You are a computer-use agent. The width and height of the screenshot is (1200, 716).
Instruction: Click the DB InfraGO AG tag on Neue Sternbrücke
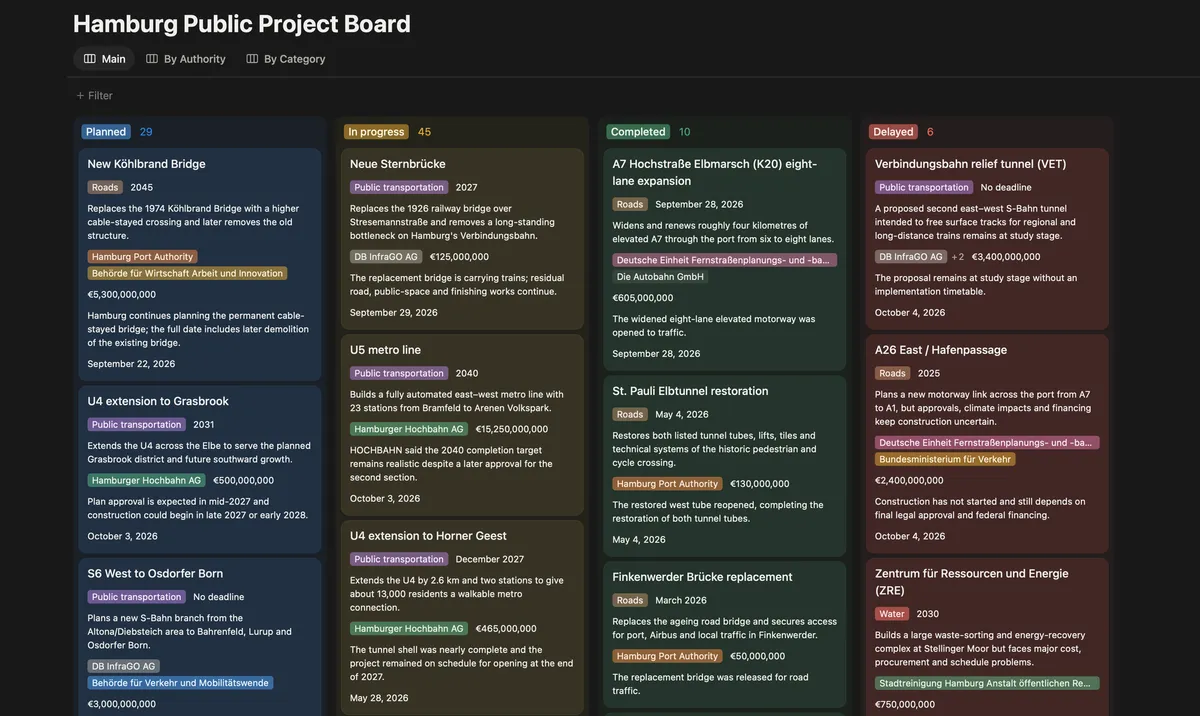(x=386, y=257)
